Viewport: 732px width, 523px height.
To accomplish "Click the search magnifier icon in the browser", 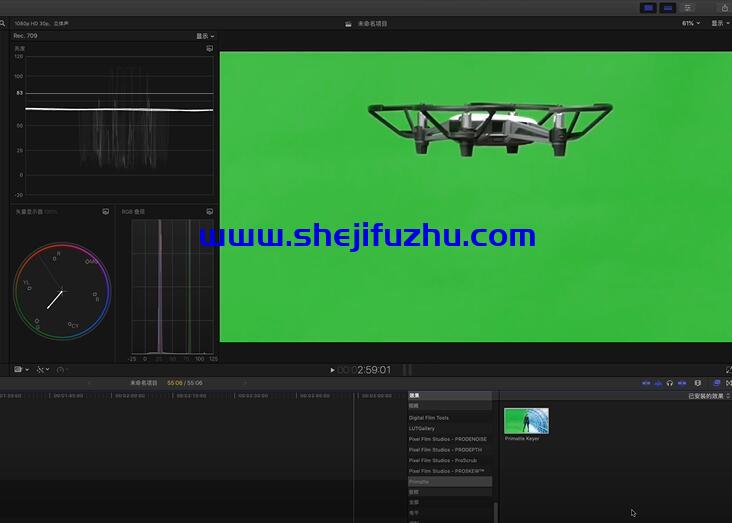I will [2, 23].
